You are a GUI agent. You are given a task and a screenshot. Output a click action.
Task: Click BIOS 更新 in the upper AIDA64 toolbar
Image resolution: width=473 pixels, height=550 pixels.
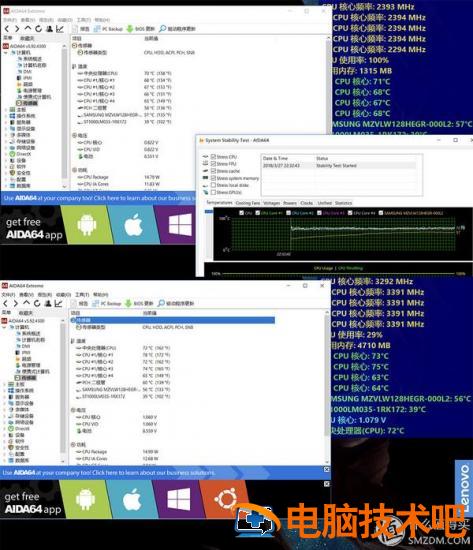click(141, 29)
